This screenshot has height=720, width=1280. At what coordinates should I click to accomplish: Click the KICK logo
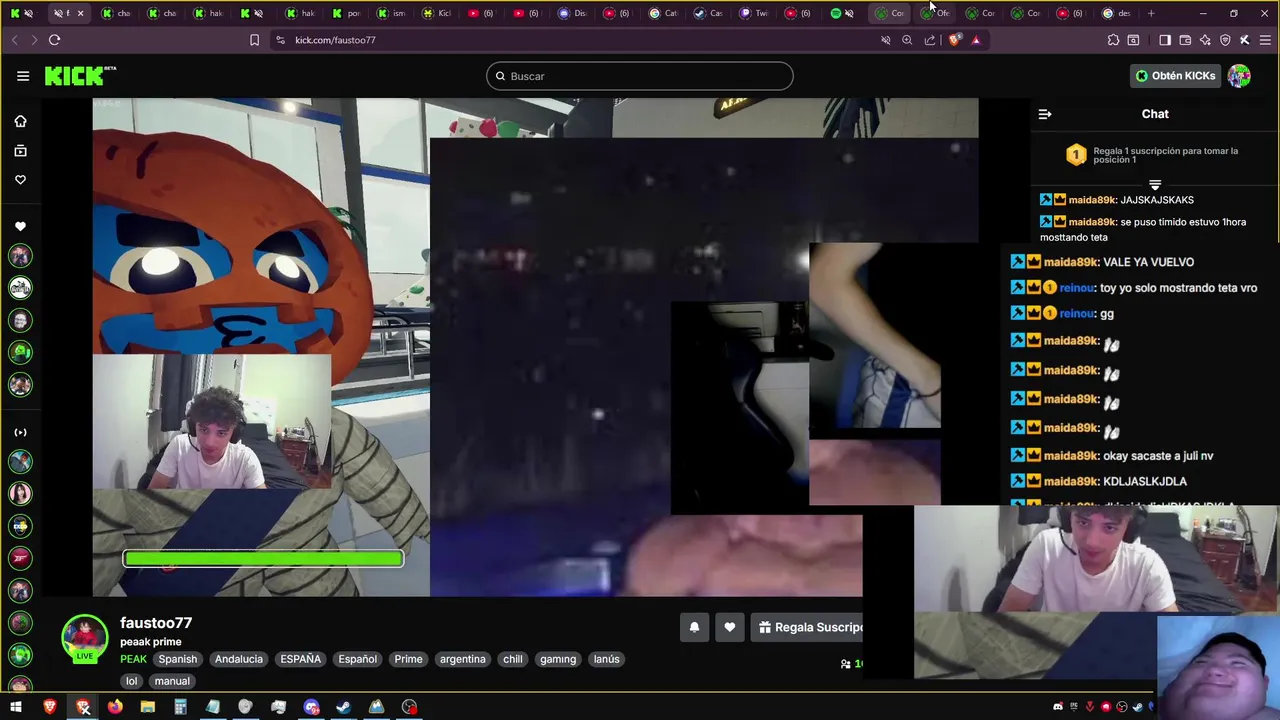coord(80,76)
